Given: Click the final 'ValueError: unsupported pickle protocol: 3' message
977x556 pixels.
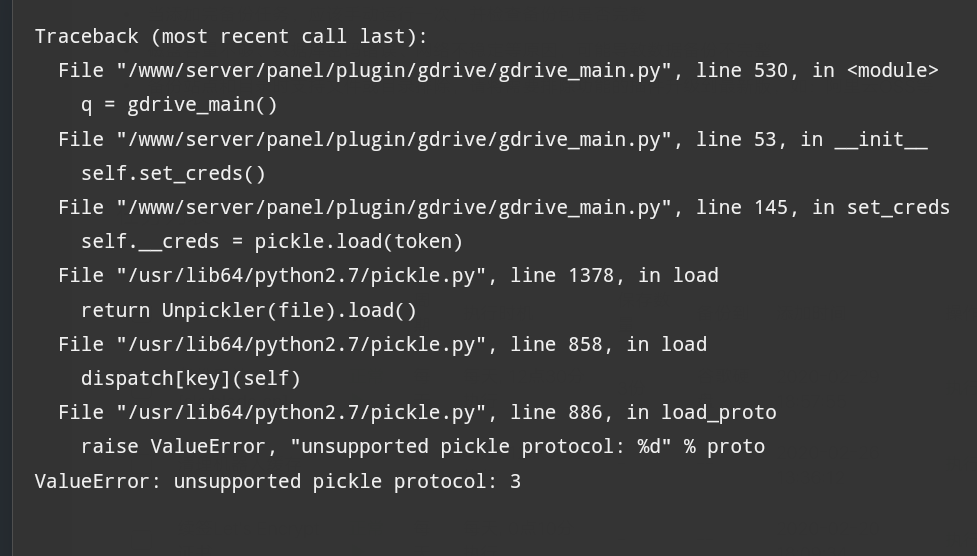Looking at the screenshot, I should (277, 481).
